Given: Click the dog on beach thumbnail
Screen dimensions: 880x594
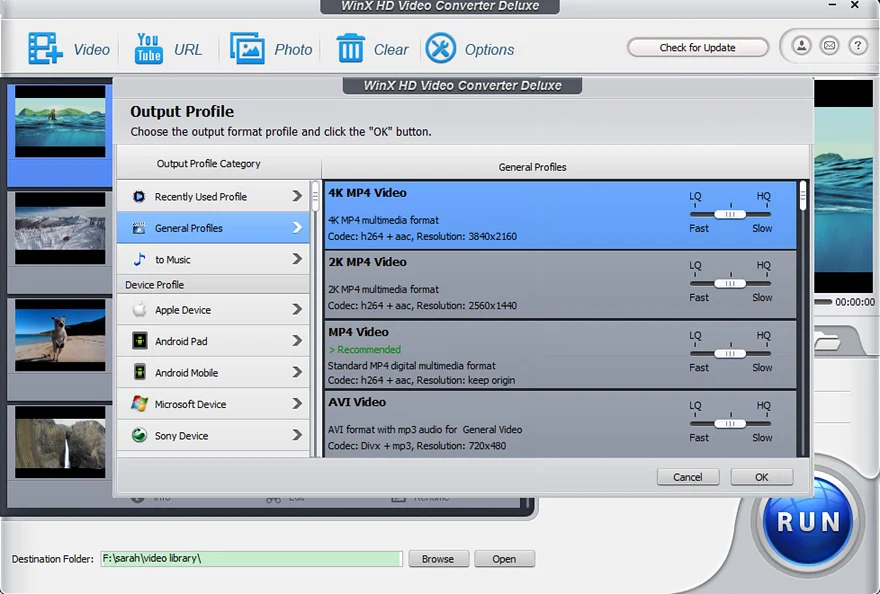Looking at the screenshot, I should click(60, 335).
